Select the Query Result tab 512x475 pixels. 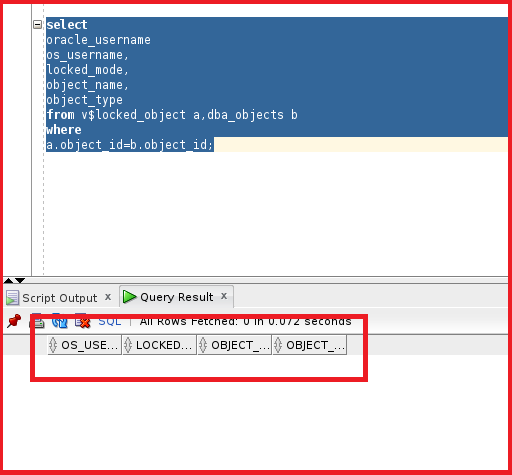(176, 297)
